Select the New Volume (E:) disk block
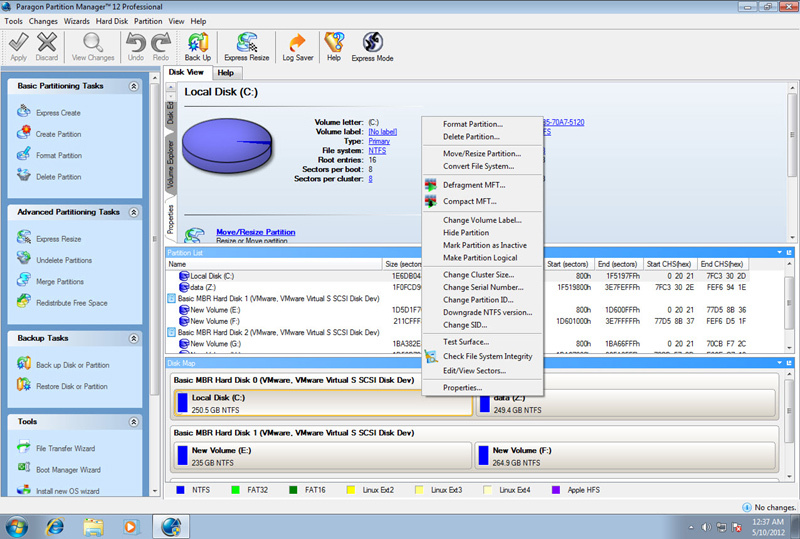The image size is (800, 539). click(322, 455)
